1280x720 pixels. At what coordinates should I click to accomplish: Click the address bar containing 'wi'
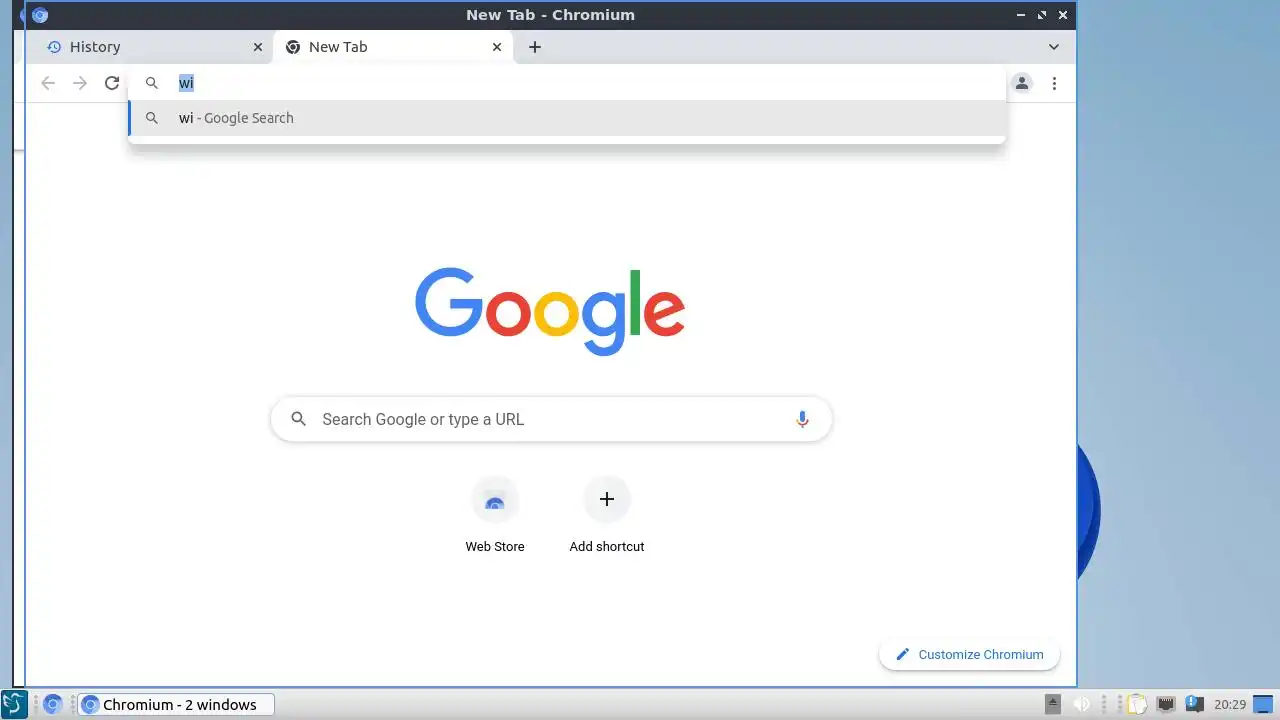pyautogui.click(x=567, y=83)
